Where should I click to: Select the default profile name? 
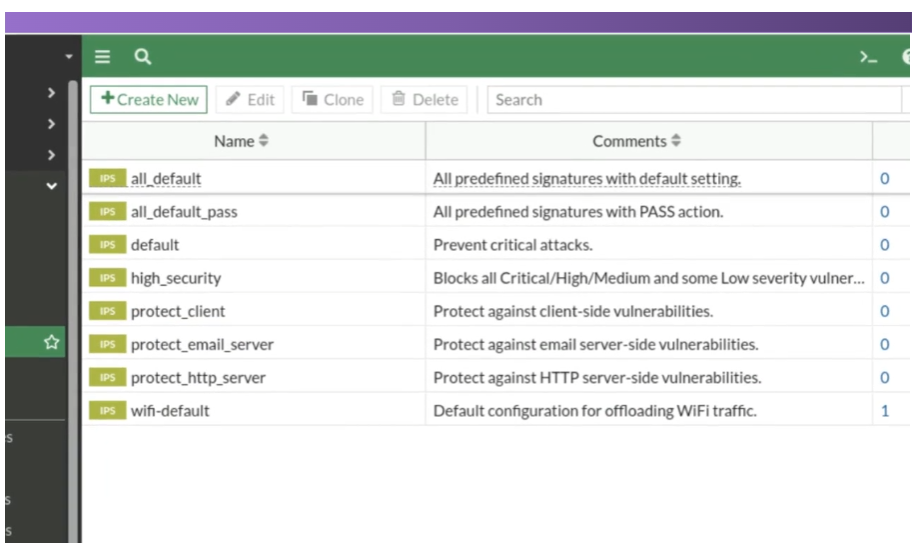[x=155, y=245]
